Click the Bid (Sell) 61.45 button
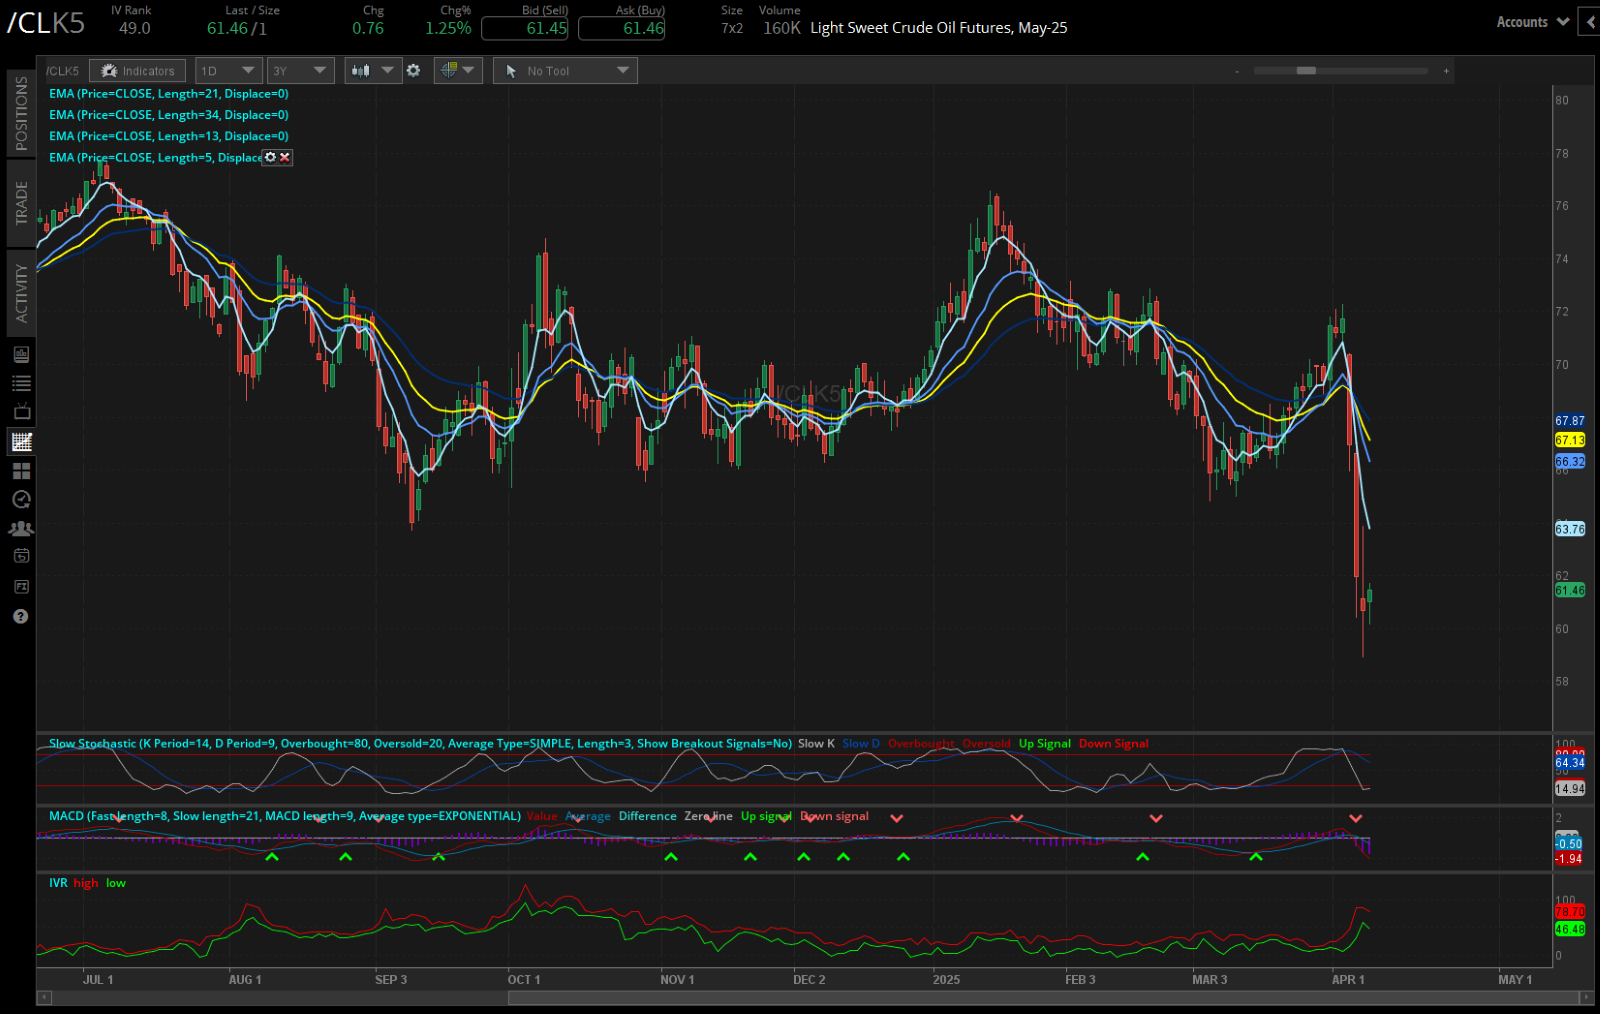Image resolution: width=1600 pixels, height=1014 pixels. [526, 29]
